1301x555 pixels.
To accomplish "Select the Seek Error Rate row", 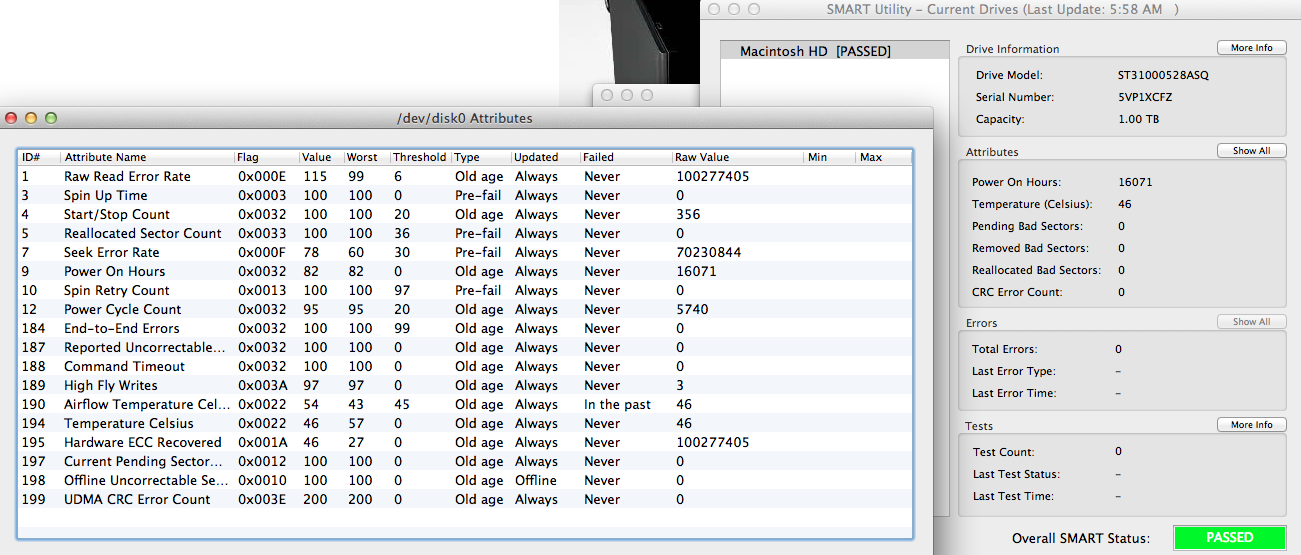I will point(465,252).
